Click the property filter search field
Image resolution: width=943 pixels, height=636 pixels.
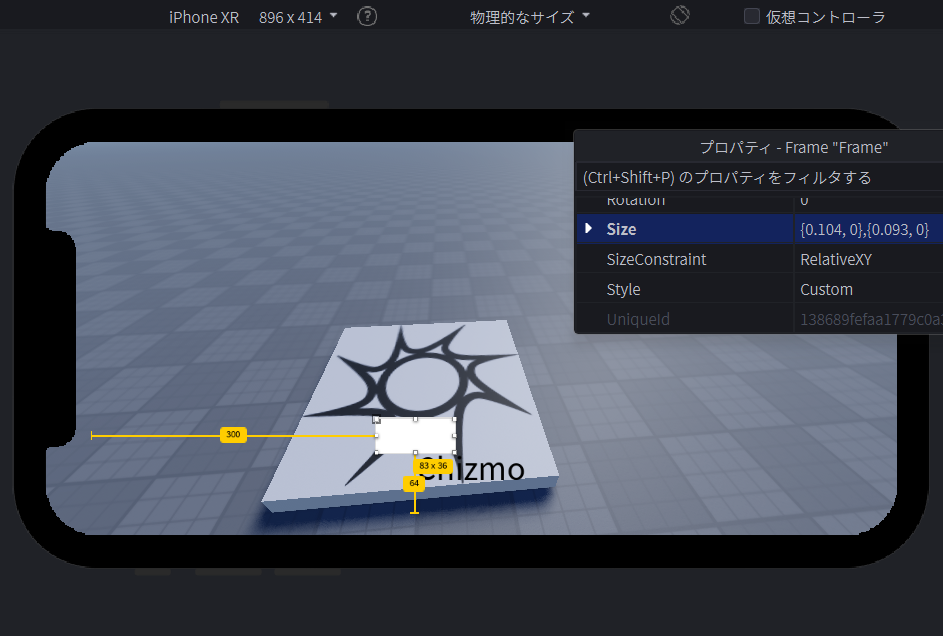pos(759,177)
